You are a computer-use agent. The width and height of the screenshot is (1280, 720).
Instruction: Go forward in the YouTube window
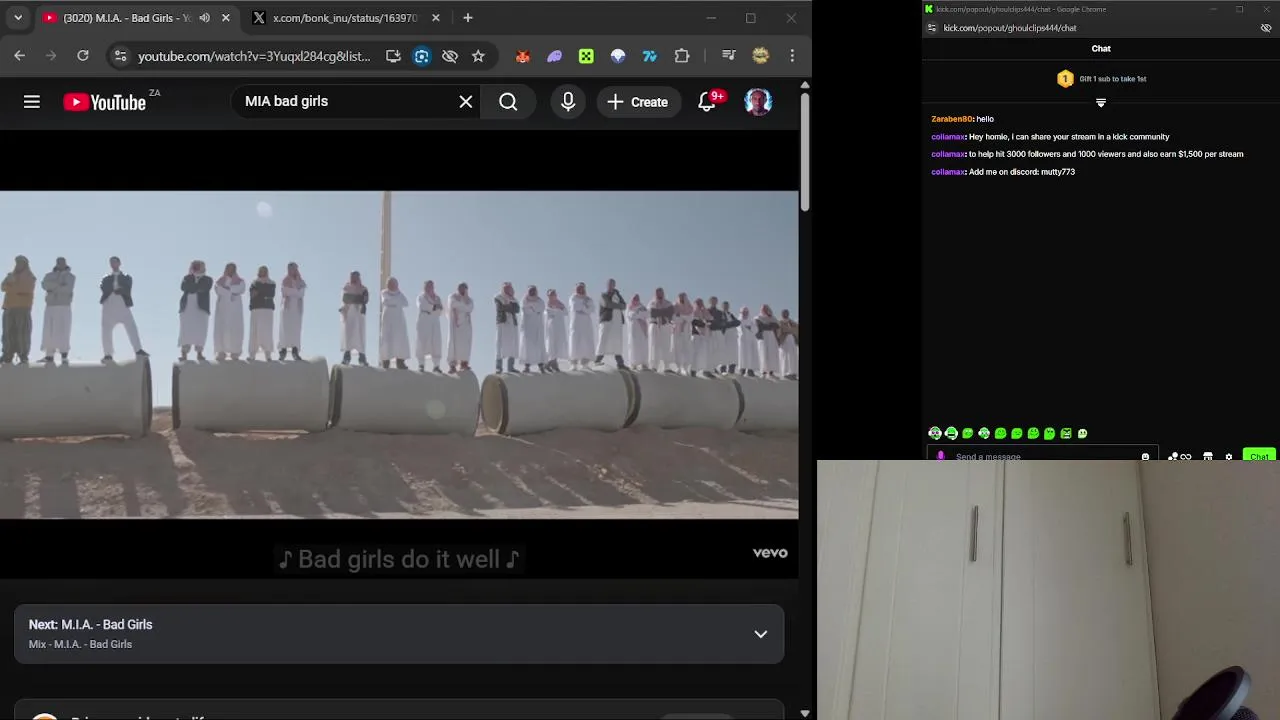tap(51, 56)
